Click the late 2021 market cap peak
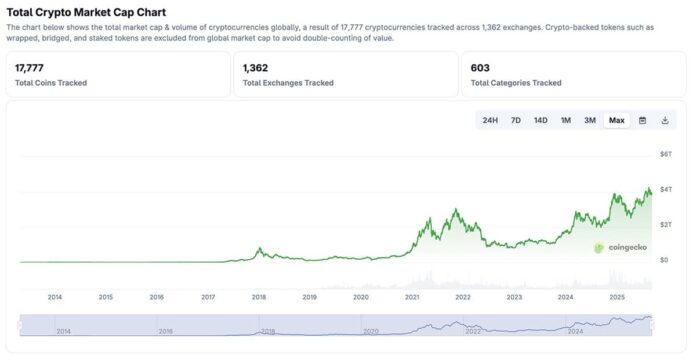Screen dimensions: 696x363 [x=455, y=209]
